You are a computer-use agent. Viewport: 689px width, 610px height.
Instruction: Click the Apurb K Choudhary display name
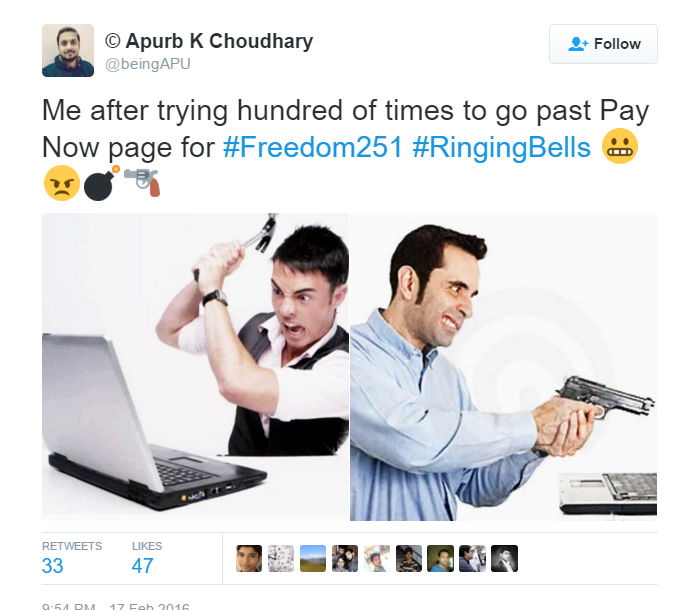click(209, 41)
